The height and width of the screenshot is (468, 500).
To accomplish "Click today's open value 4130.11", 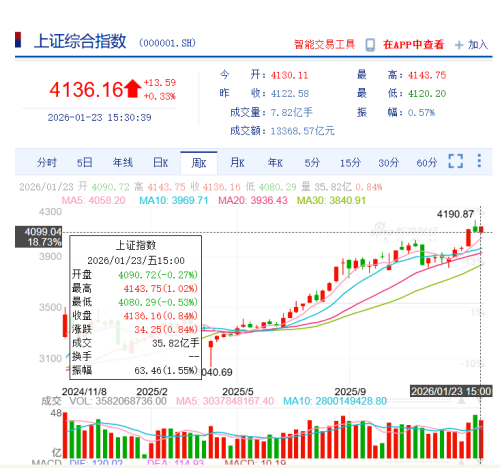I will coord(289,75).
